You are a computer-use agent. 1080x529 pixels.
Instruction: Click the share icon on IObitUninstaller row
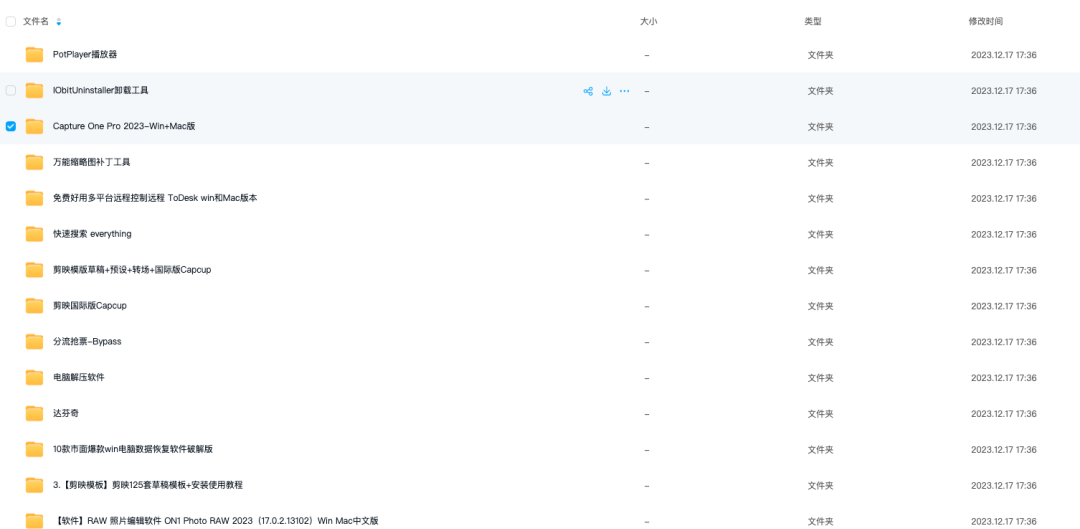click(x=588, y=91)
